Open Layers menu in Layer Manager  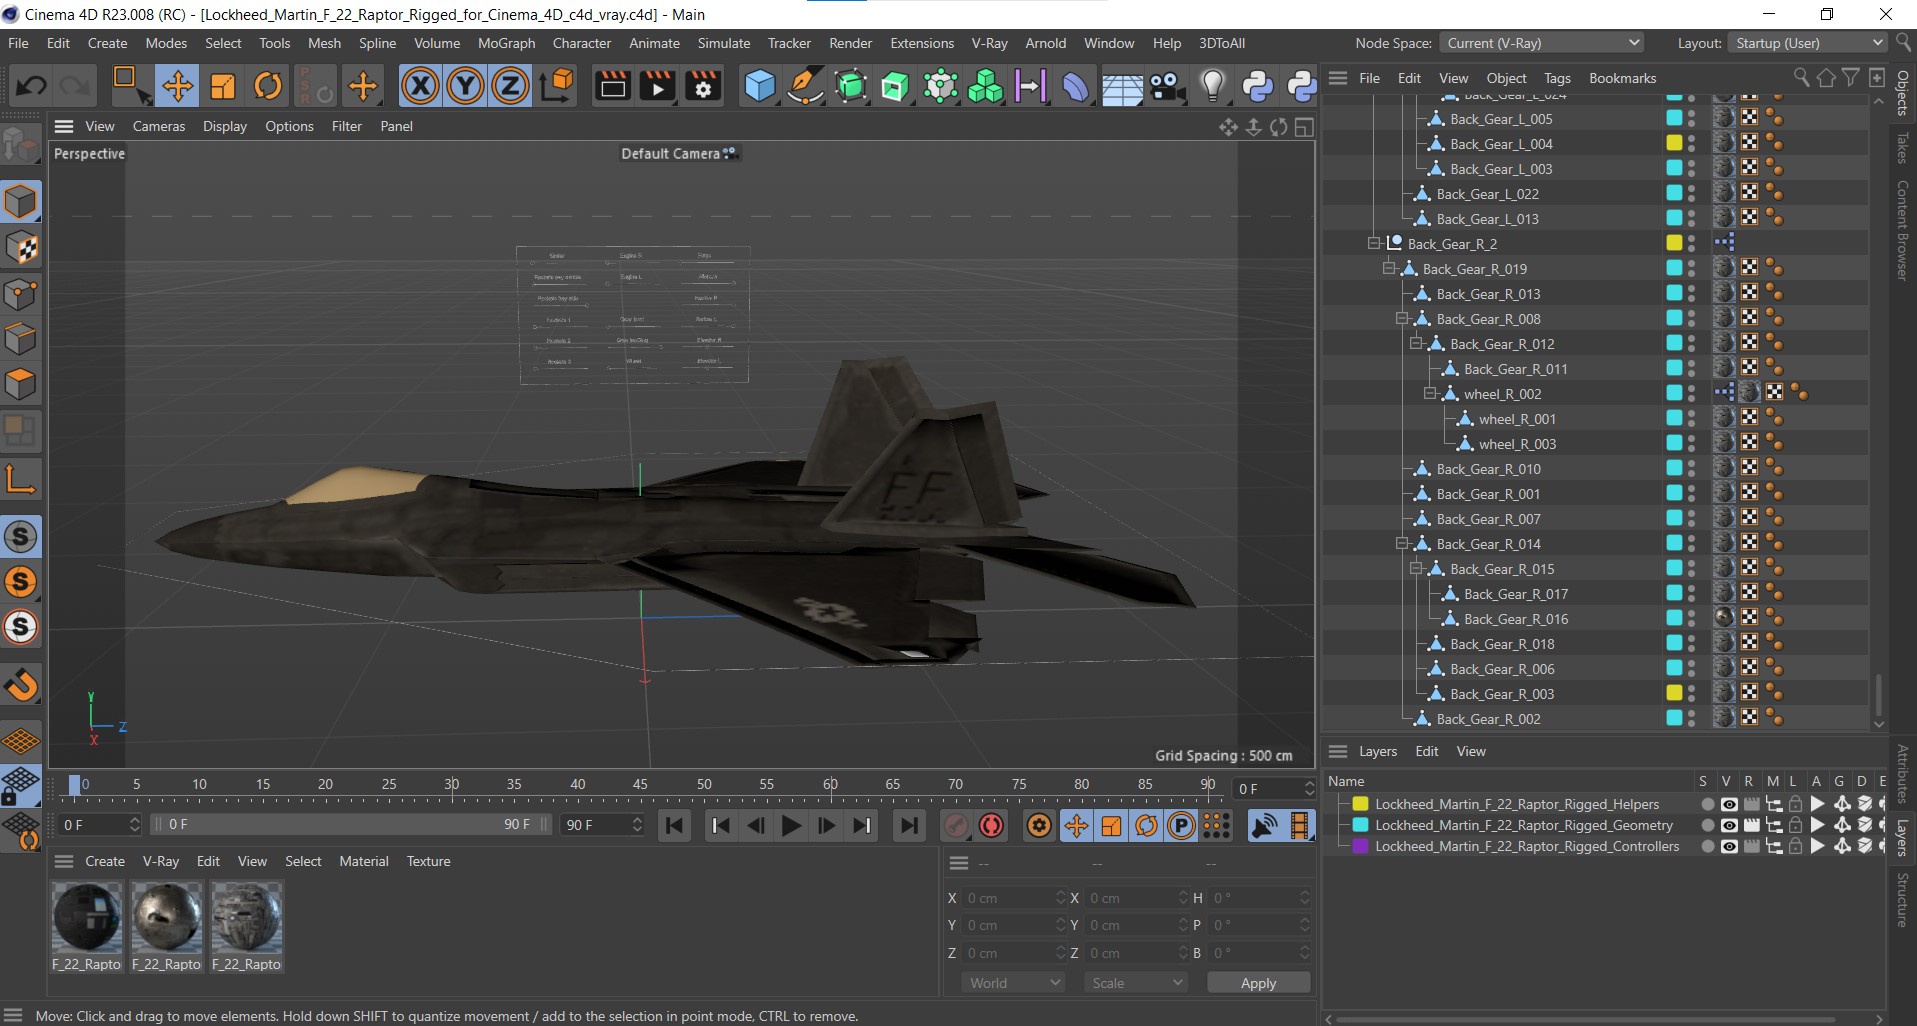pyautogui.click(x=1377, y=751)
